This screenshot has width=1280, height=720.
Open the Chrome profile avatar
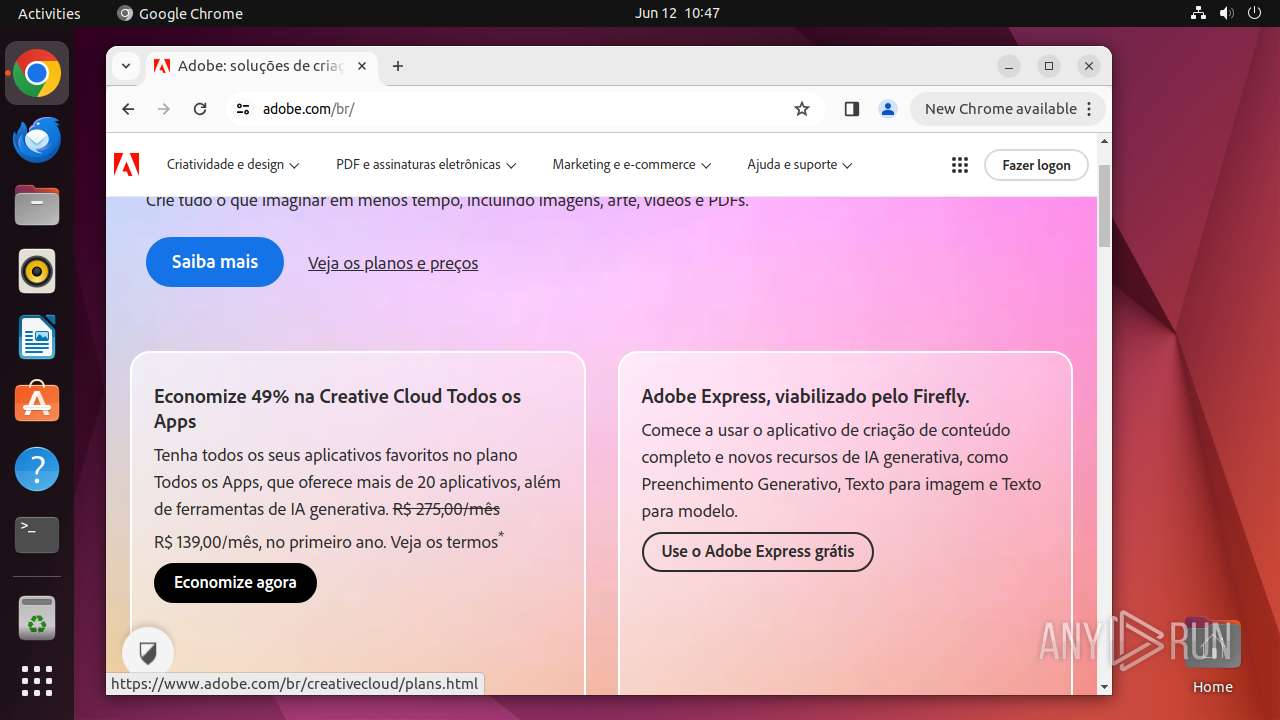(x=888, y=109)
